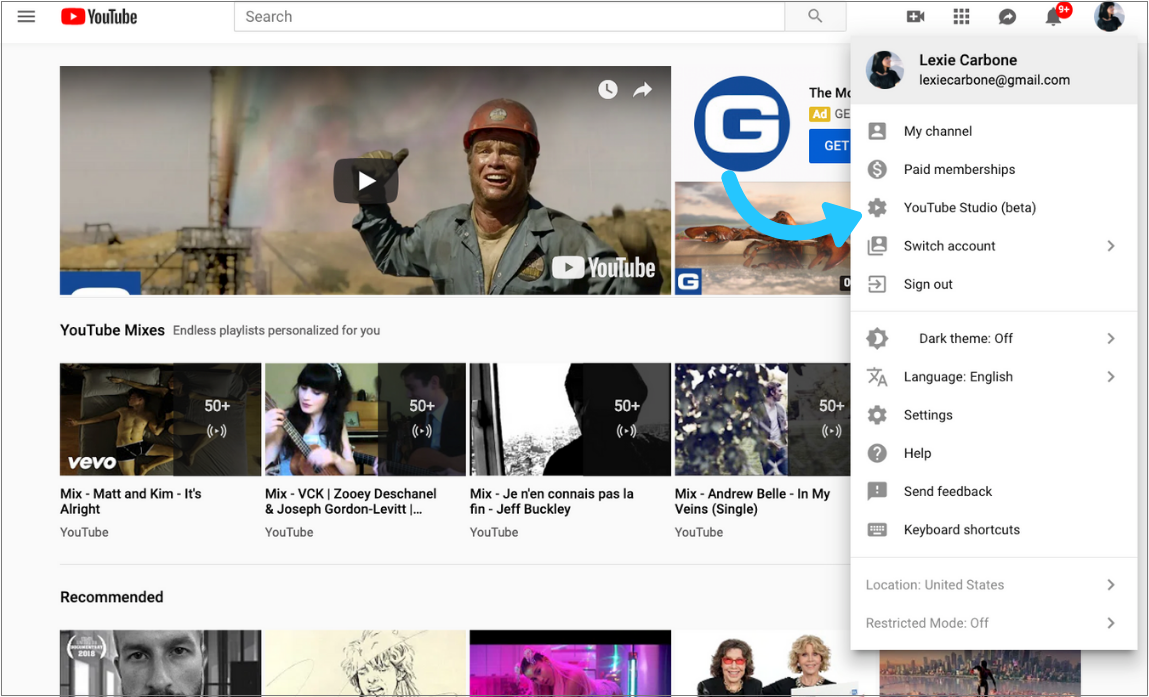The width and height of the screenshot is (1149, 697).
Task: Expand the Switch account submenu arrow
Action: [x=1111, y=246]
